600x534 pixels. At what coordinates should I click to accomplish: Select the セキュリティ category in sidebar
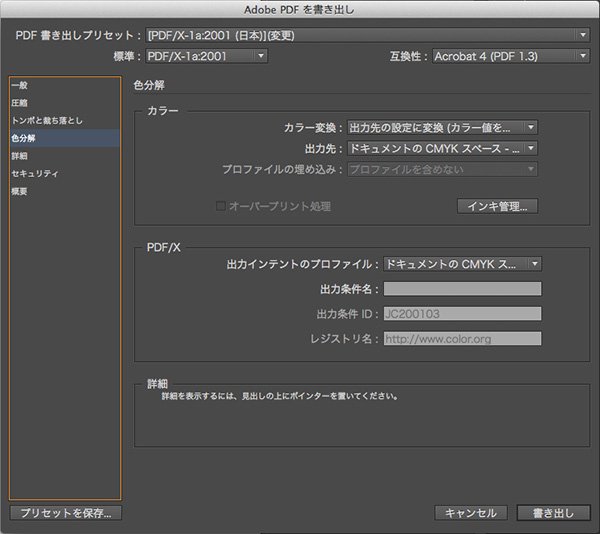coord(65,173)
